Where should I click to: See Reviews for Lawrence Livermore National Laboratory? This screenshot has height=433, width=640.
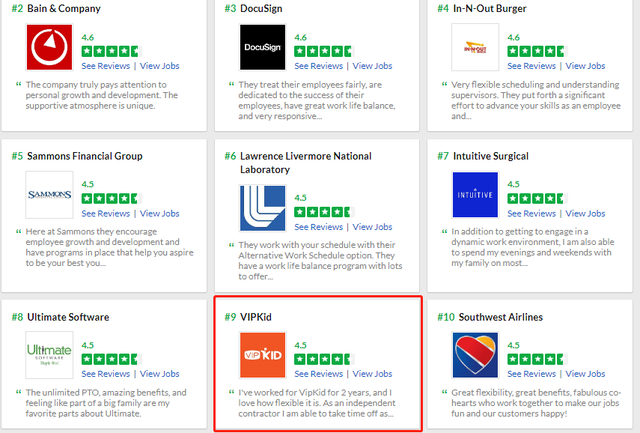click(x=318, y=227)
